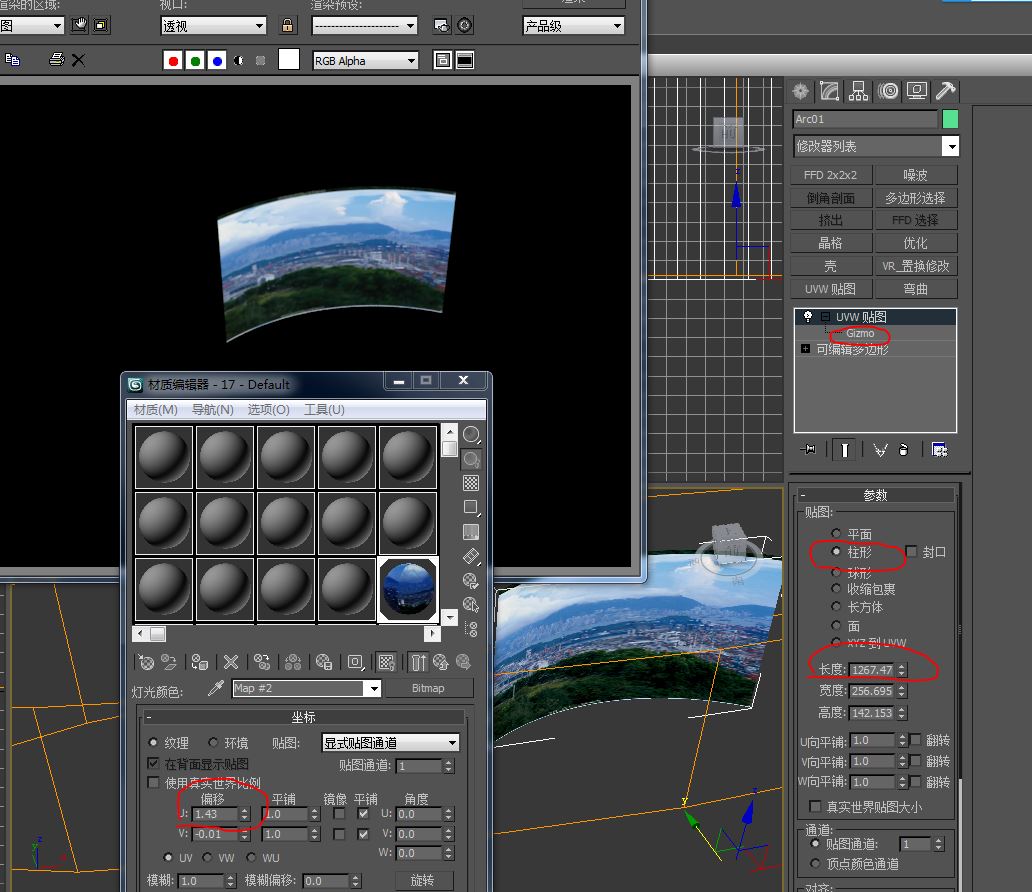Open the 工具(U) menu
The width and height of the screenshot is (1032, 892).
click(x=324, y=409)
